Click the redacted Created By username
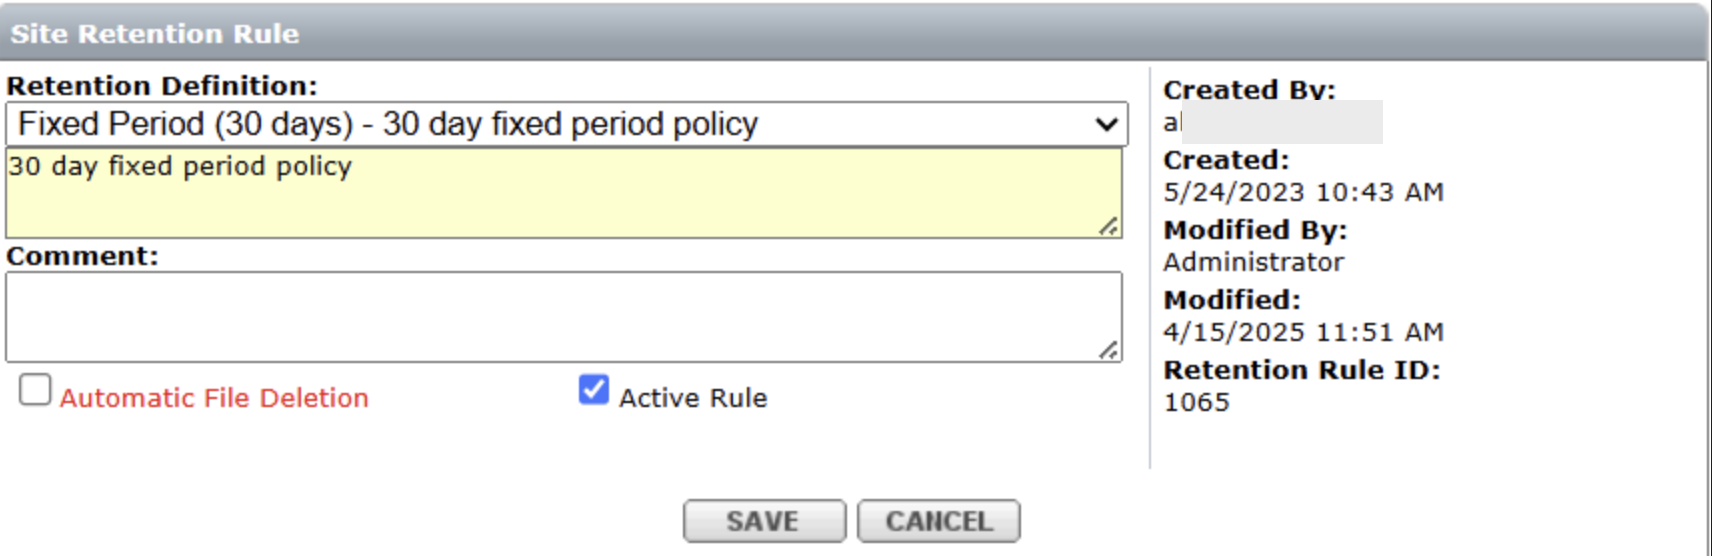The image size is (1712, 556). tap(1272, 123)
